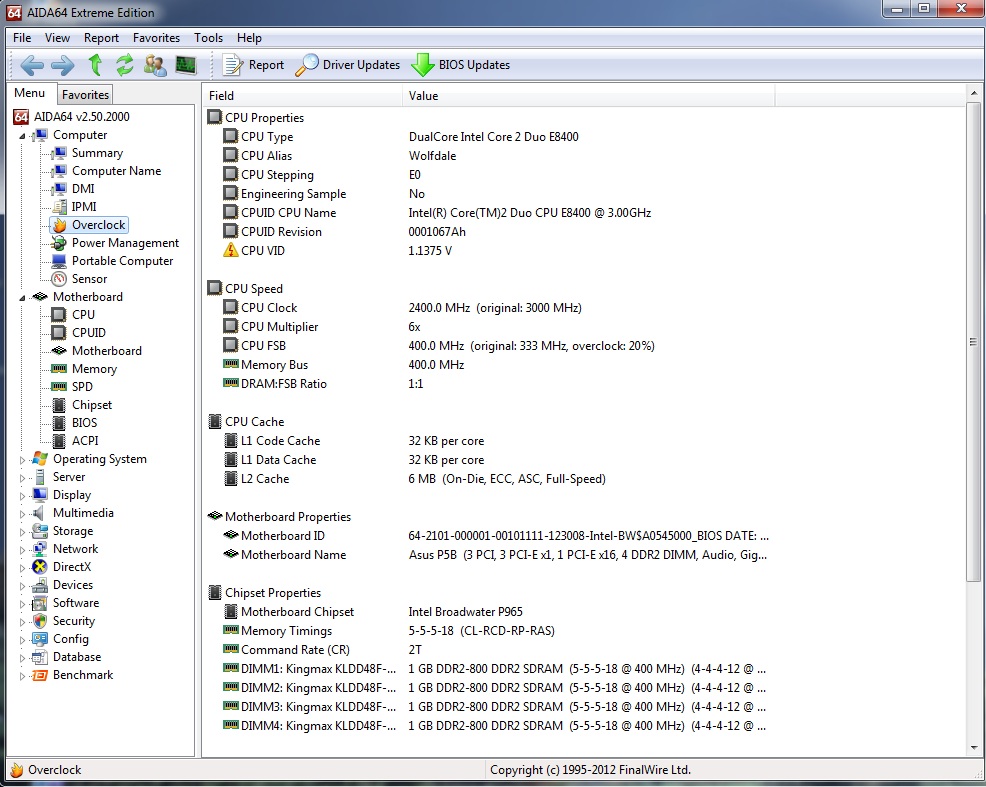Click the ACPI chip icon in tree

59,441
